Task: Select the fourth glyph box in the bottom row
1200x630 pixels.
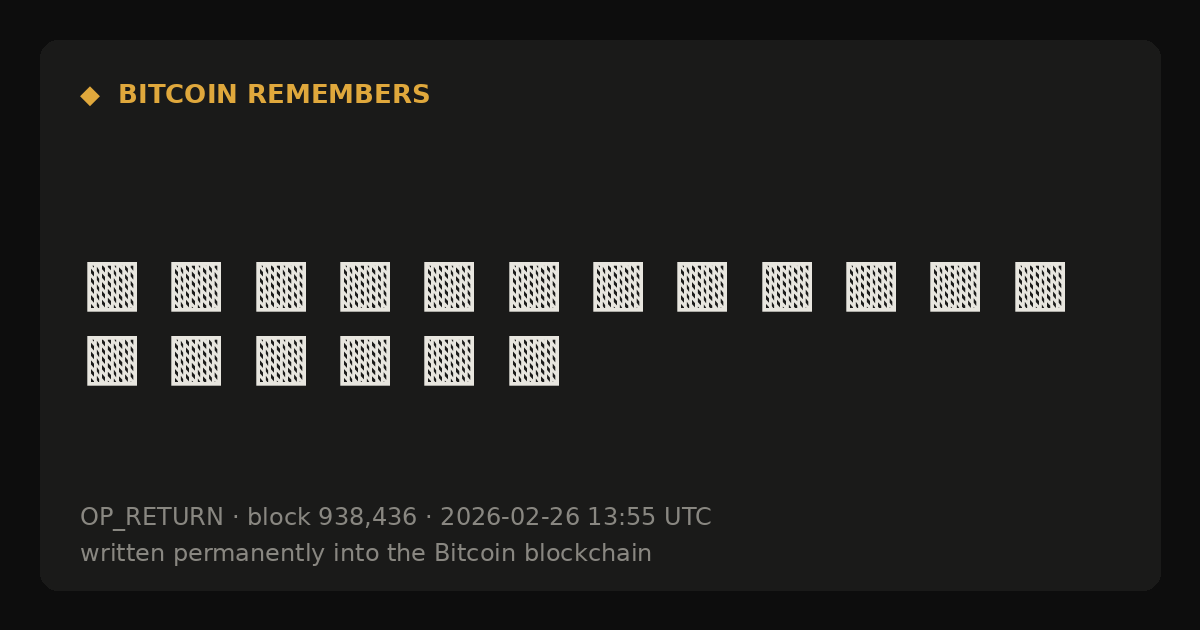Action: click(365, 361)
